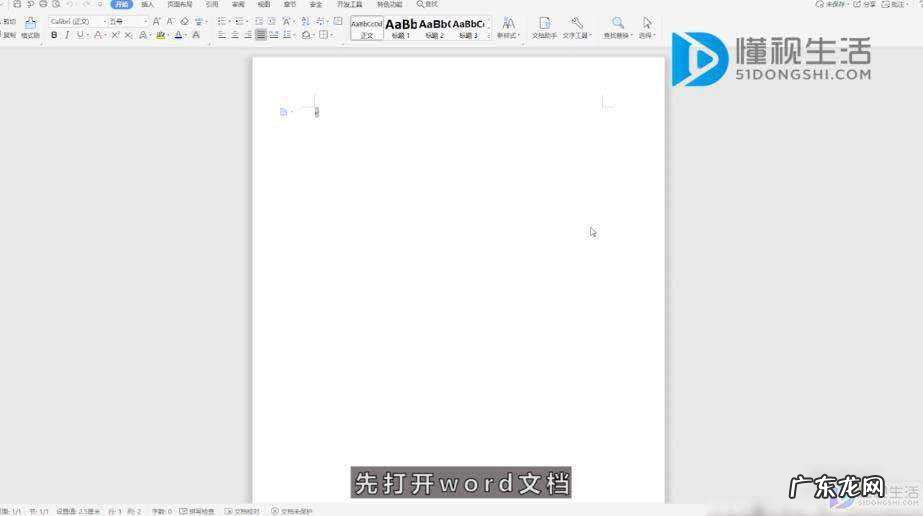Click the undo arrow
The height and width of the screenshot is (516, 923).
(x=70, y=4)
